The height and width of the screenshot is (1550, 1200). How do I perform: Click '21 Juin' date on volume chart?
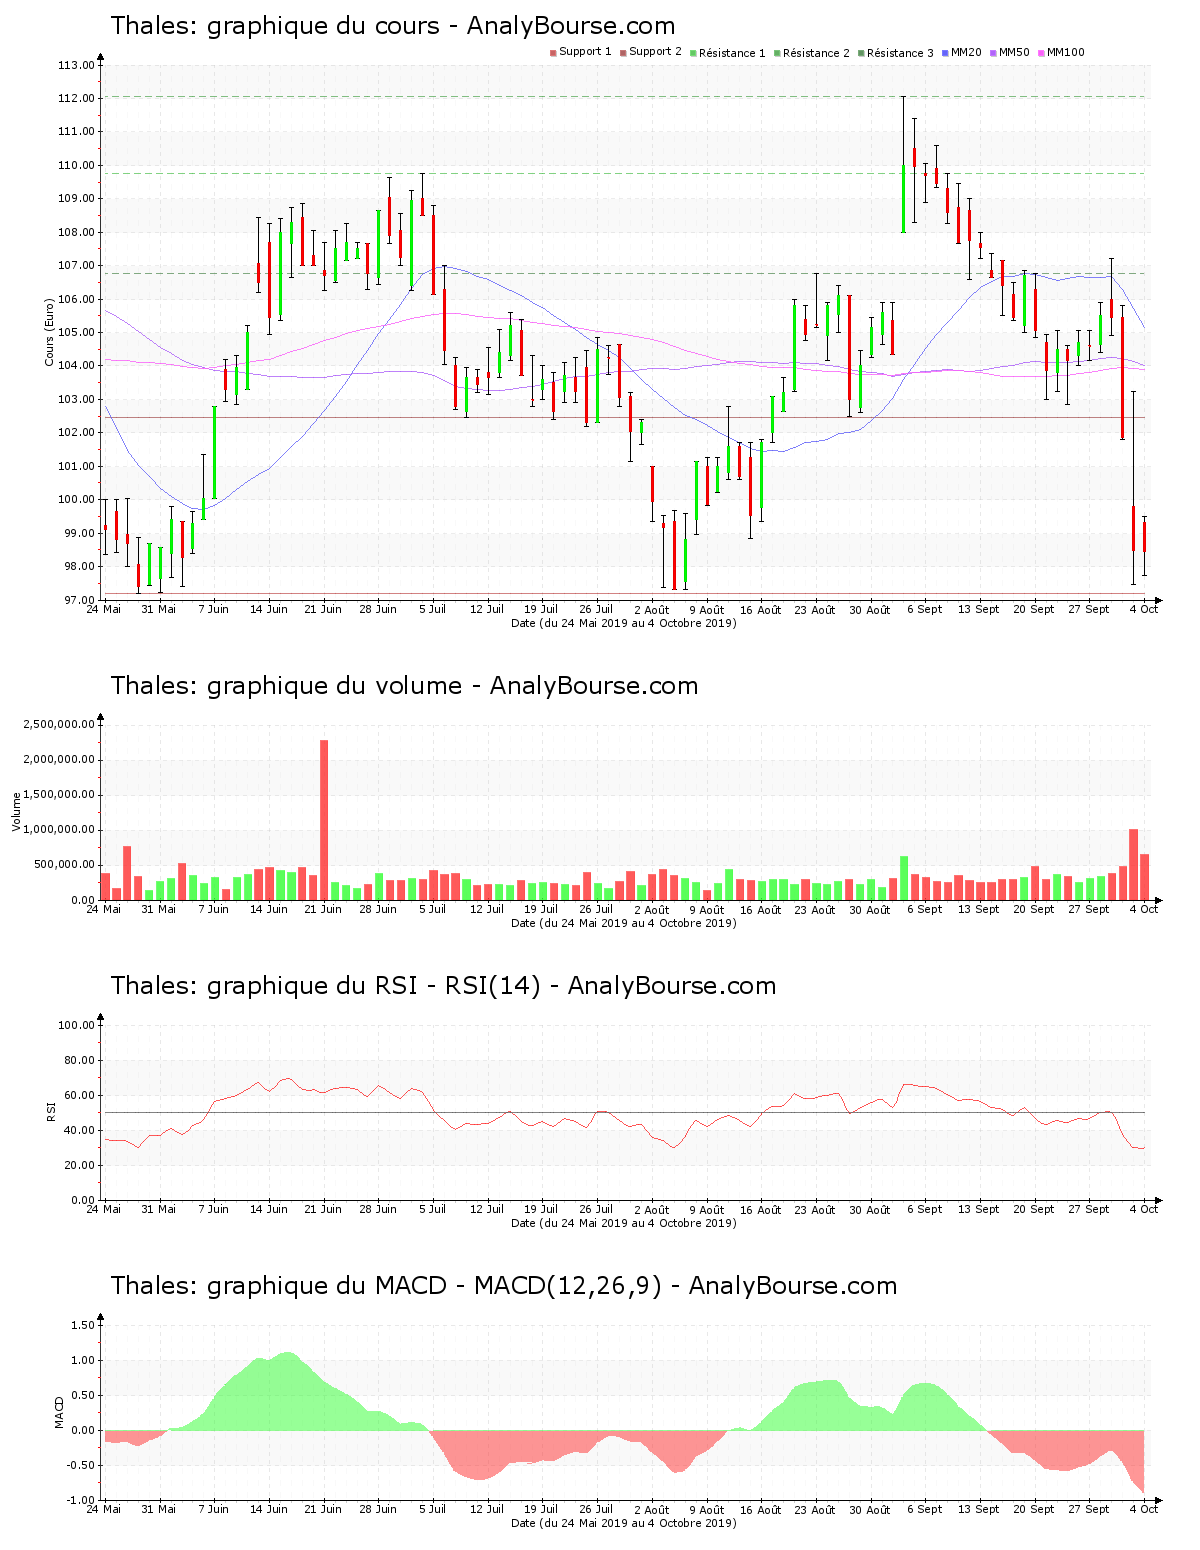tap(323, 909)
